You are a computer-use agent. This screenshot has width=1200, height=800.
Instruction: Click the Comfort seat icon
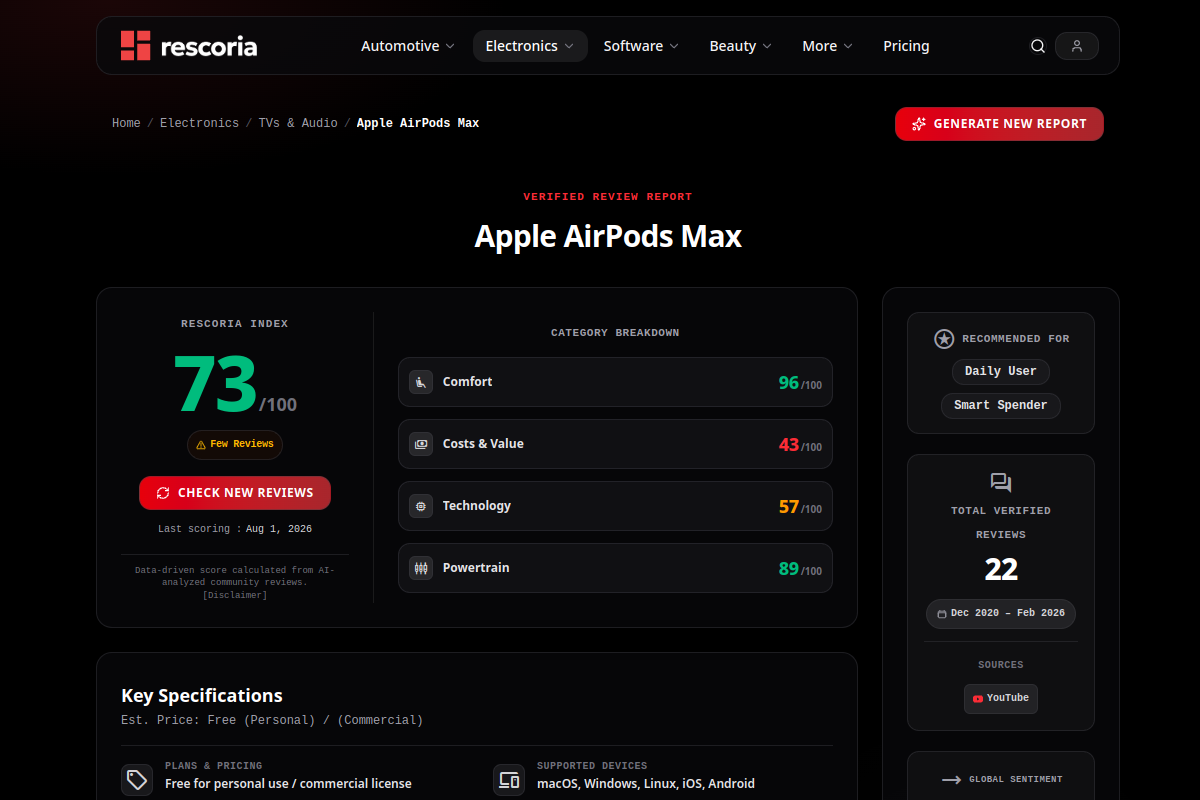pyautogui.click(x=421, y=382)
